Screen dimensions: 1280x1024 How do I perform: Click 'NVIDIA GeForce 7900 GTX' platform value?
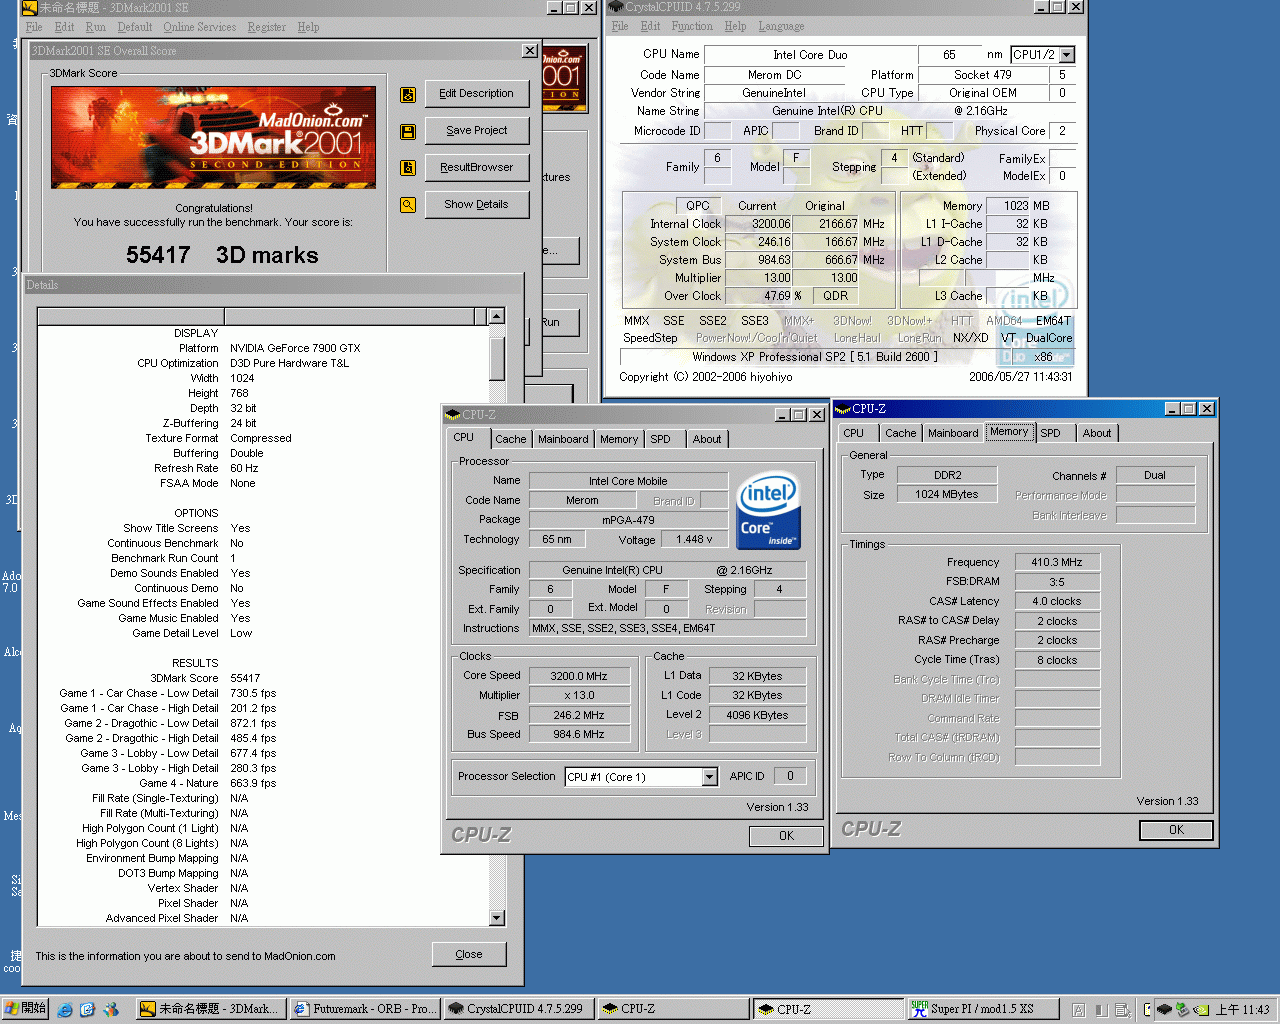pyautogui.click(x=295, y=348)
